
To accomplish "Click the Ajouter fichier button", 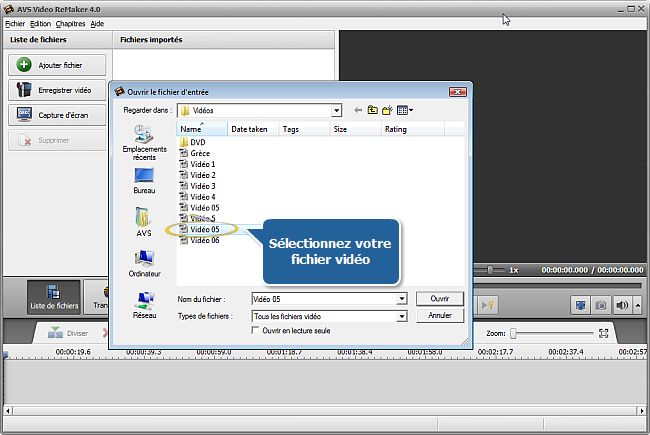I will [x=57, y=65].
